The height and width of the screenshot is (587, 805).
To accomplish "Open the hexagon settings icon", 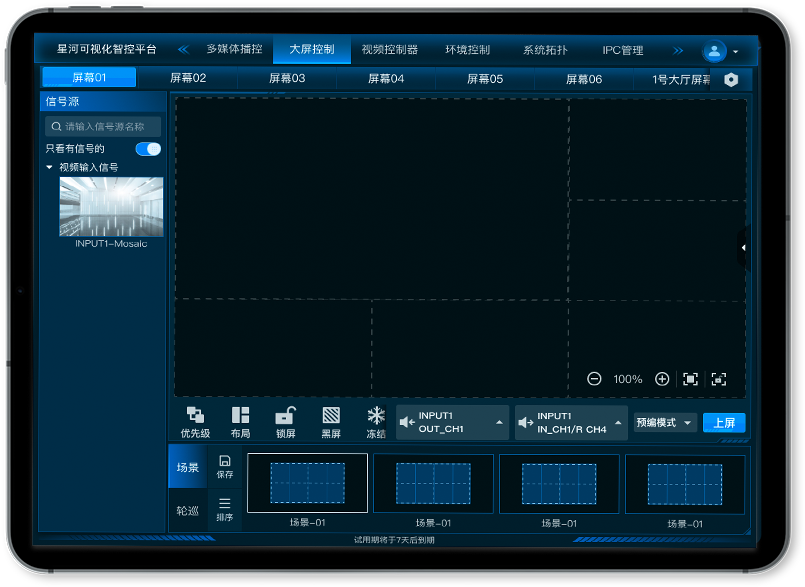I will tap(731, 79).
